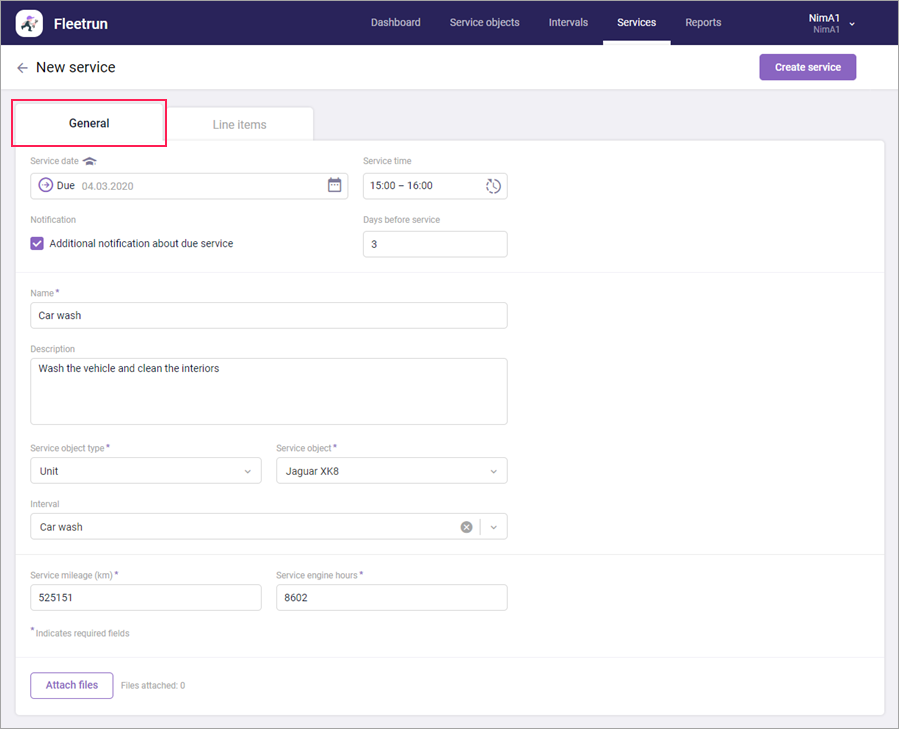This screenshot has width=899, height=729.
Task: Click the Days before service field
Action: tap(435, 244)
